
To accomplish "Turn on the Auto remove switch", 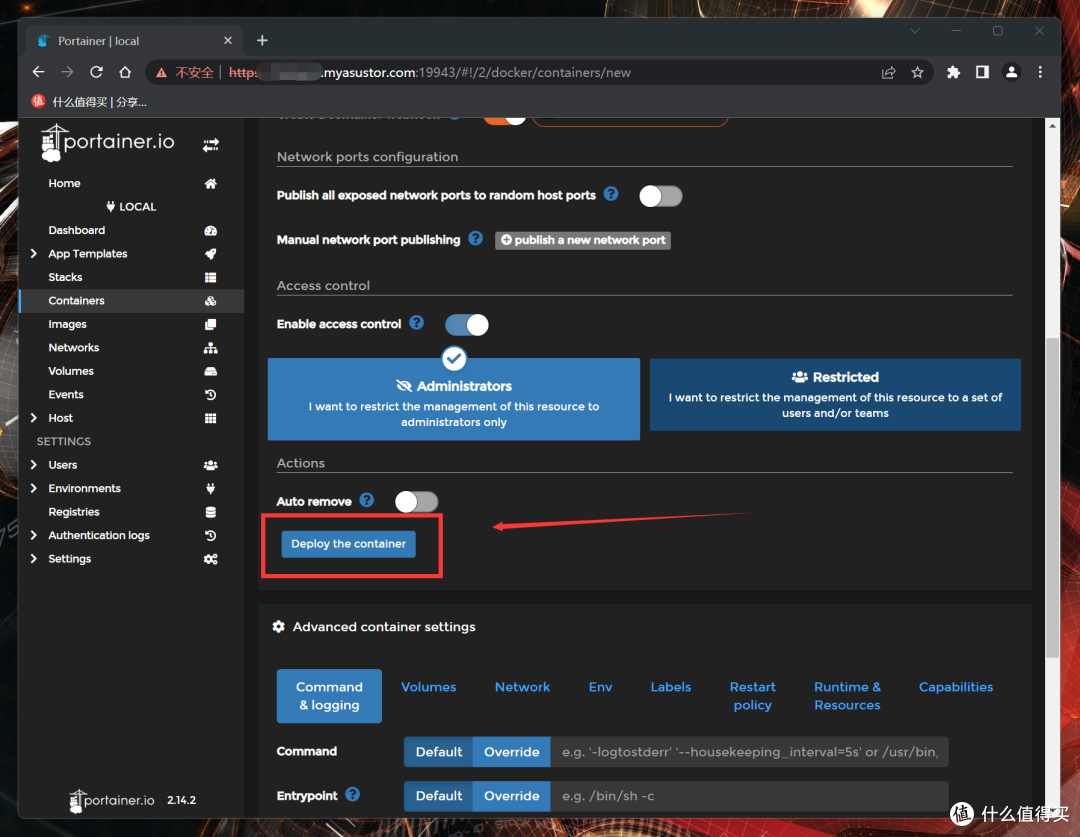I will [416, 501].
